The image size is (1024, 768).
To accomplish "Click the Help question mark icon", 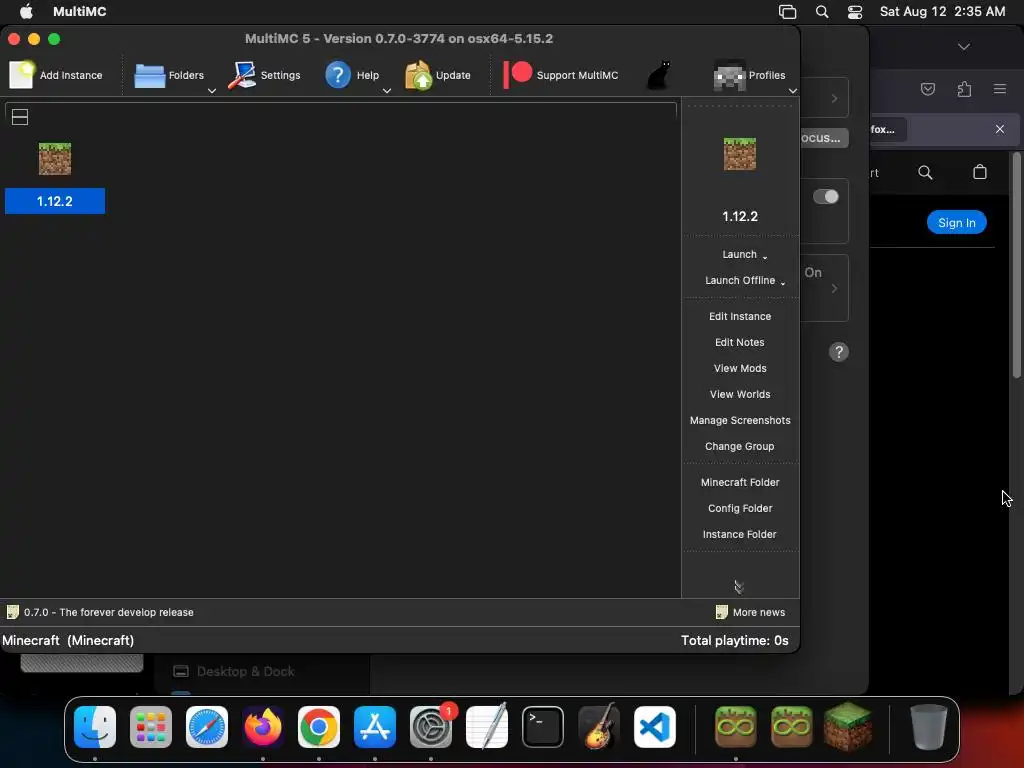I will 338,74.
